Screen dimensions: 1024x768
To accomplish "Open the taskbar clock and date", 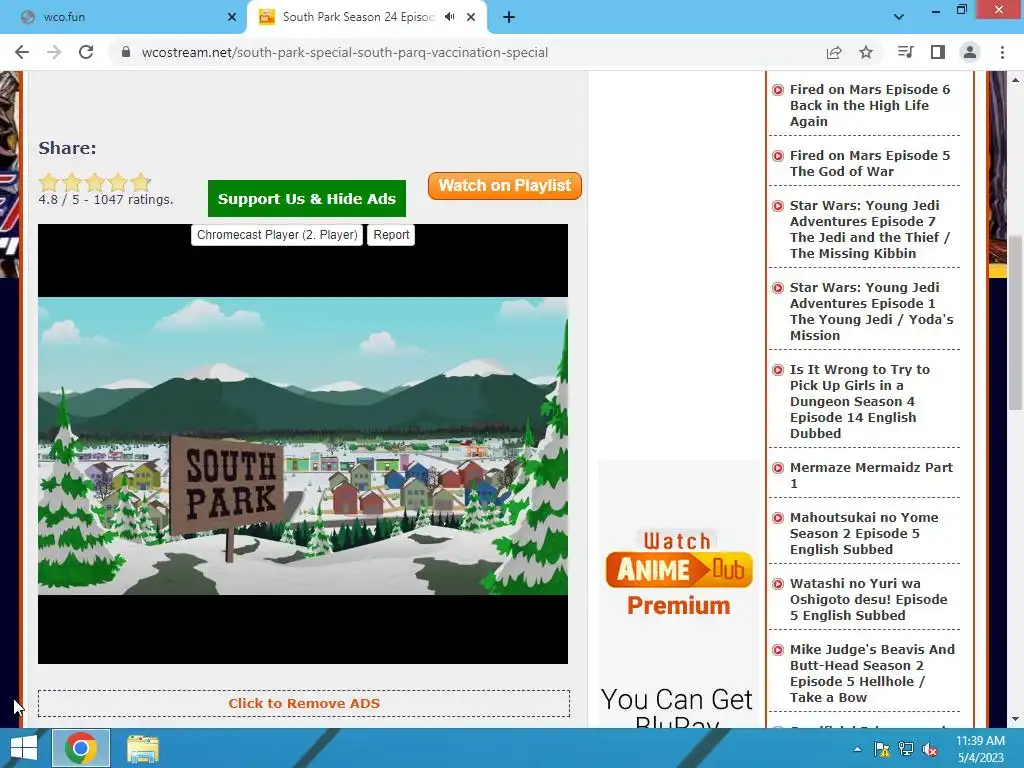I will point(980,749).
